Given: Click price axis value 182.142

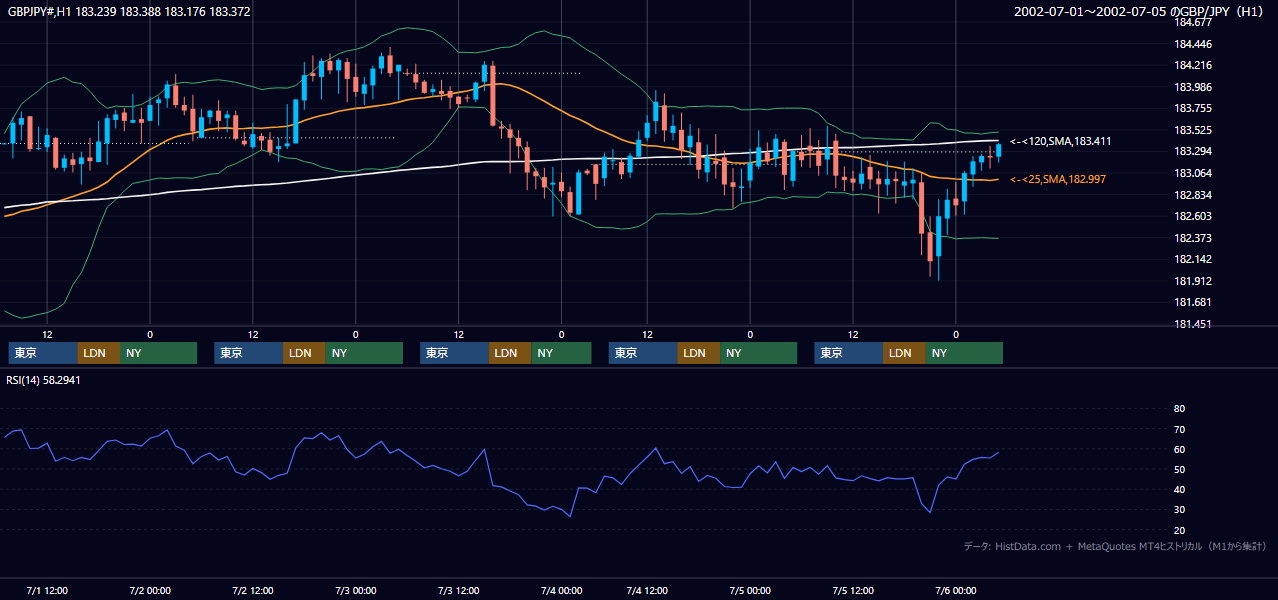Looking at the screenshot, I should (1192, 259).
